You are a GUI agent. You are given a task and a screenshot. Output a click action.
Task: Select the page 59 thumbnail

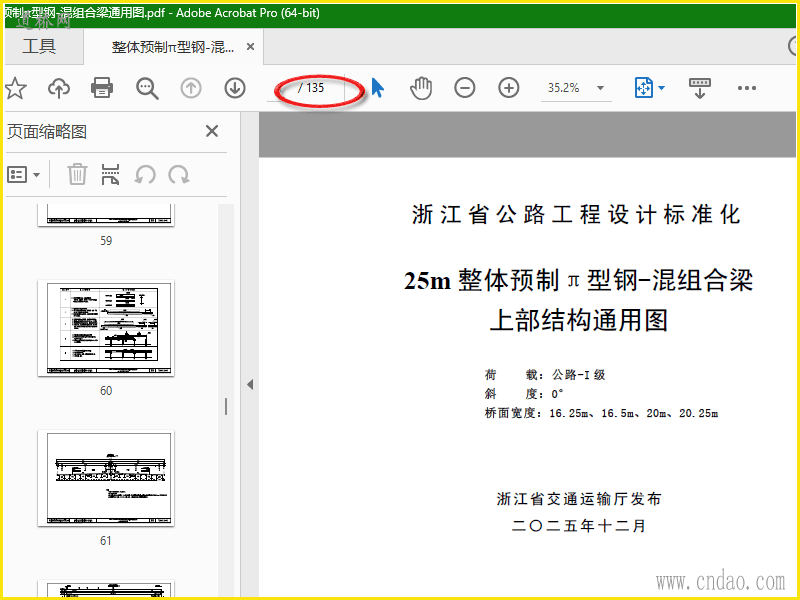[106, 215]
